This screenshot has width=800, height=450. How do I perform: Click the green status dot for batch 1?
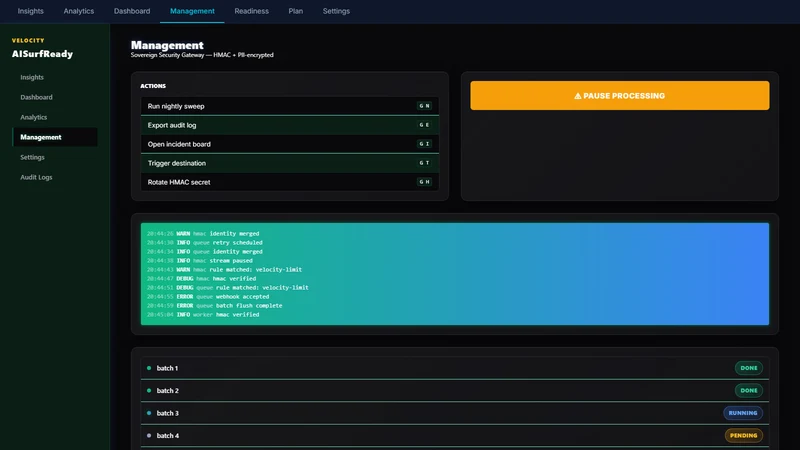coord(149,368)
